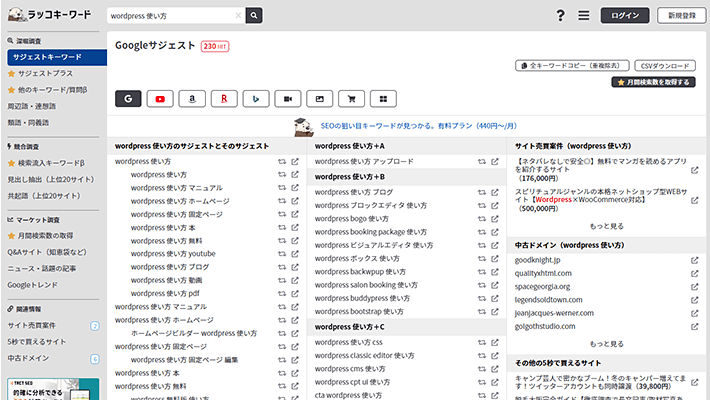Select the video camera suggest source icon
This screenshot has width=710, height=400.
click(x=288, y=99)
